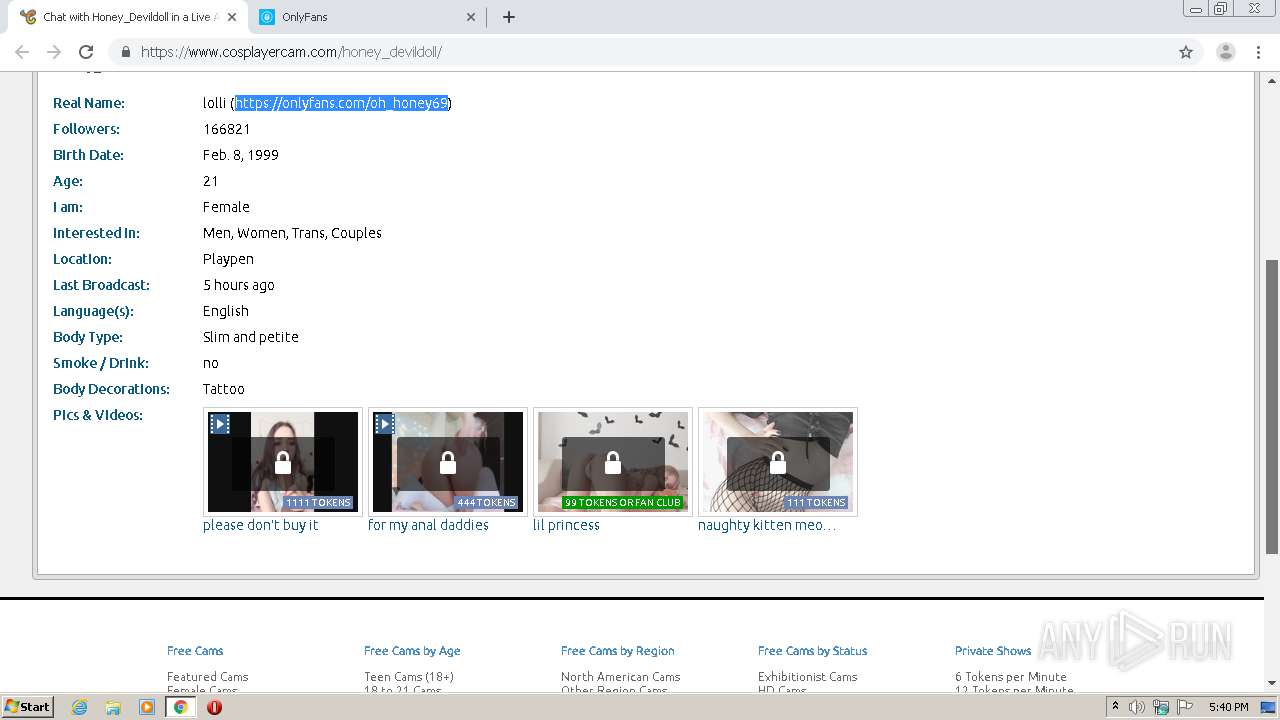Screen dimensions: 1280x720
Task: Open the network status tray icon
Action: (x=1161, y=707)
